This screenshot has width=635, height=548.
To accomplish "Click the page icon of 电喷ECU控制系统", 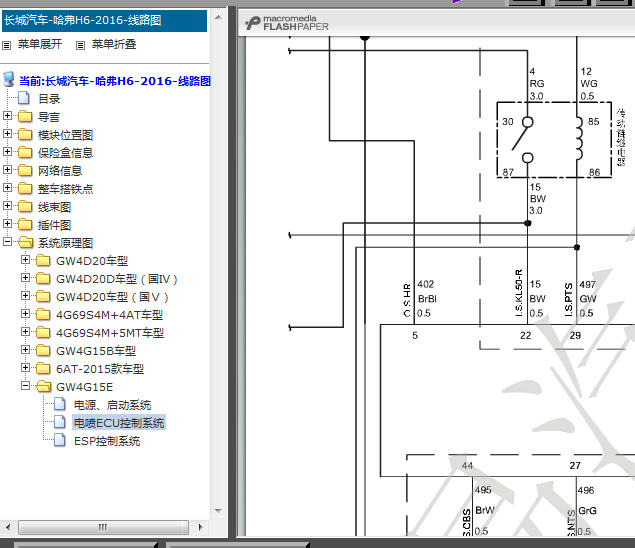I will 60,422.
